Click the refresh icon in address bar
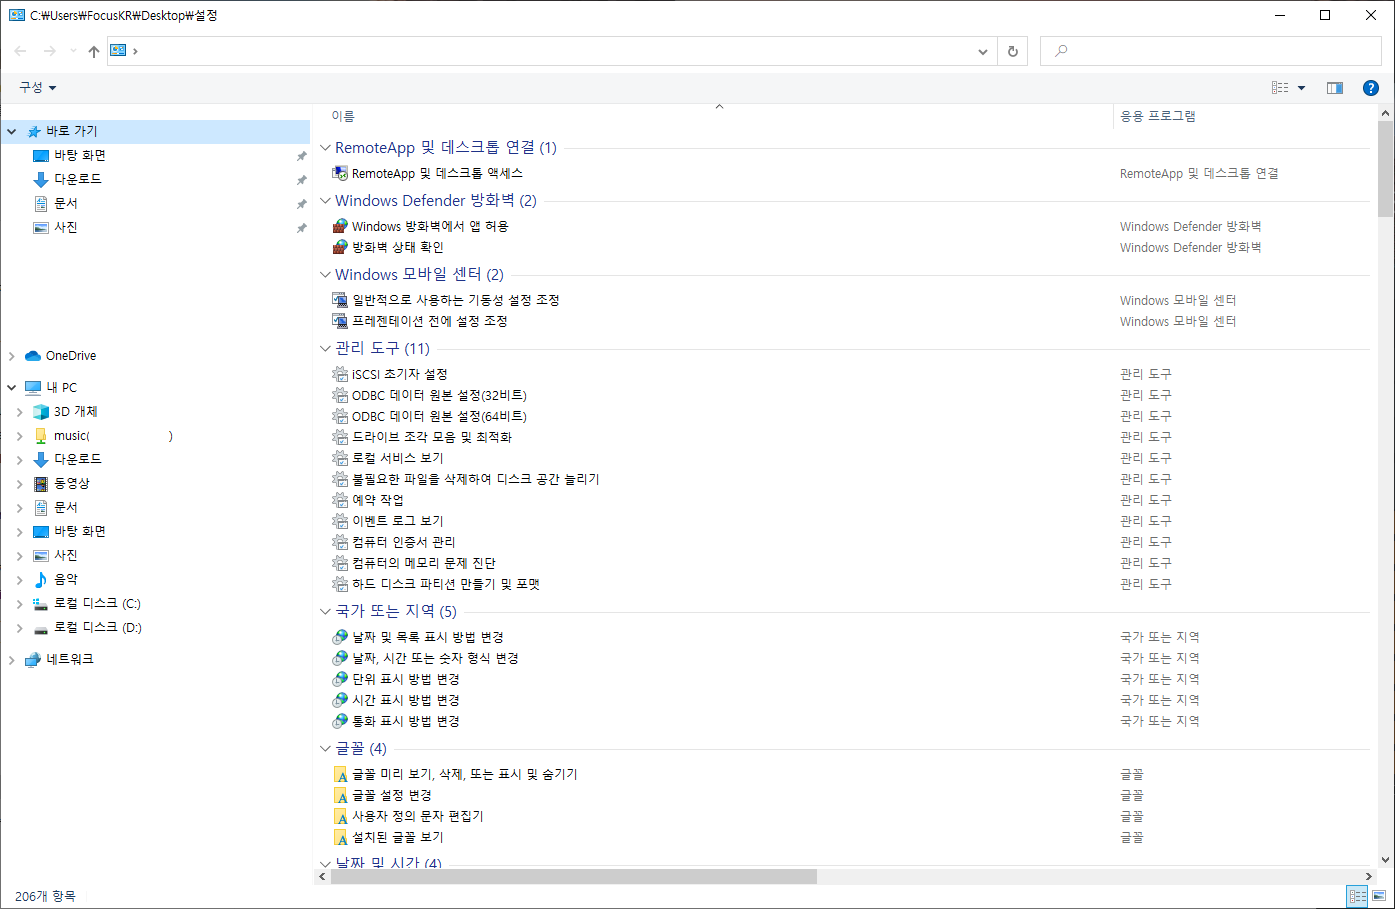 click(1013, 51)
